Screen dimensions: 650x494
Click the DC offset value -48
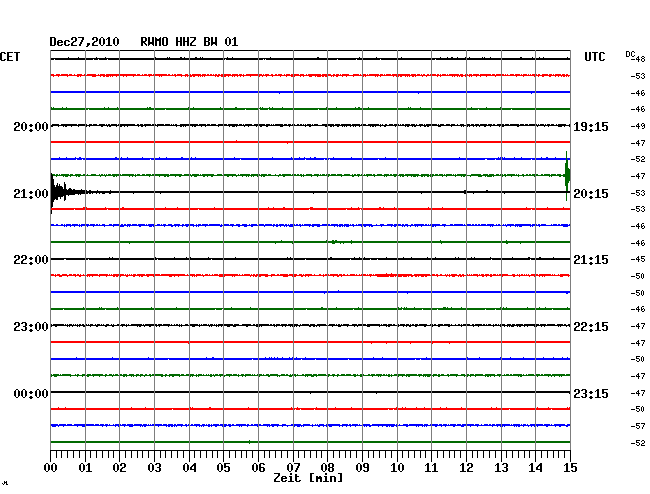pyautogui.click(x=639, y=59)
